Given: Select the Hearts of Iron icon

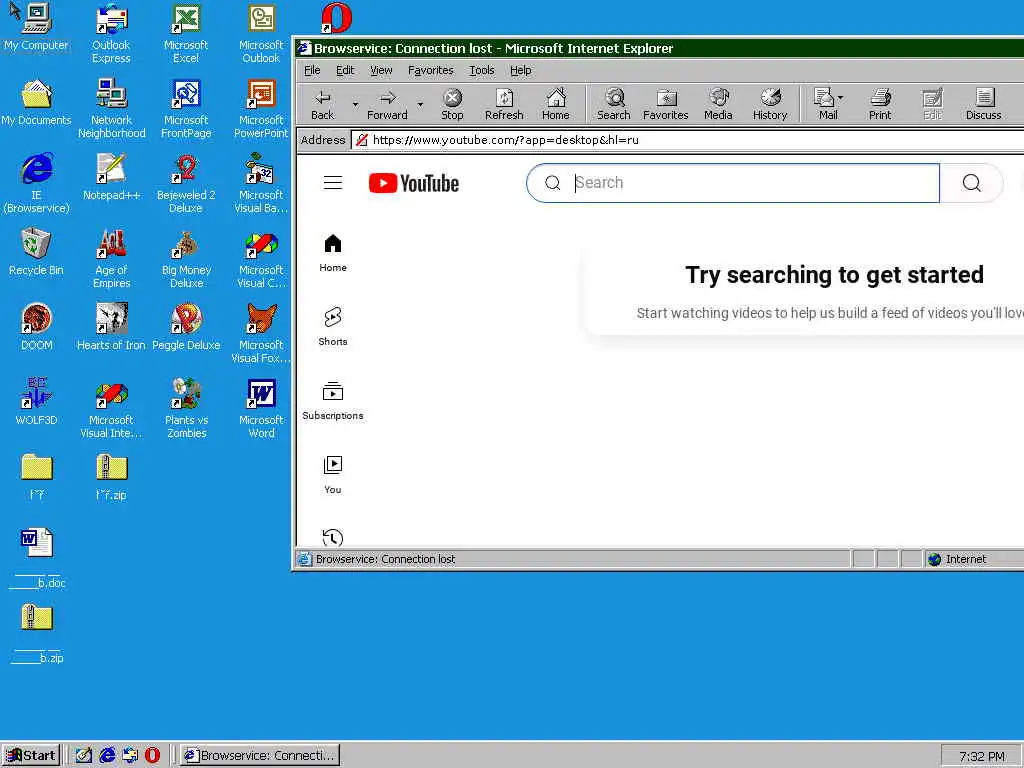Looking at the screenshot, I should tap(112, 327).
